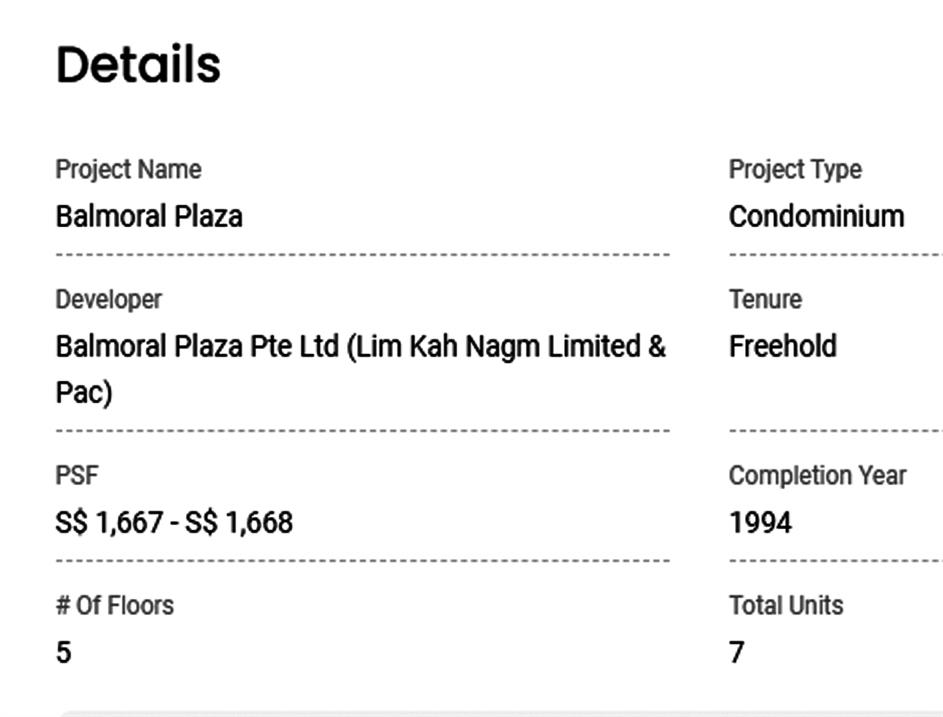Screen dimensions: 943x717
Task: Select the Condominium project type value
Action: click(816, 216)
